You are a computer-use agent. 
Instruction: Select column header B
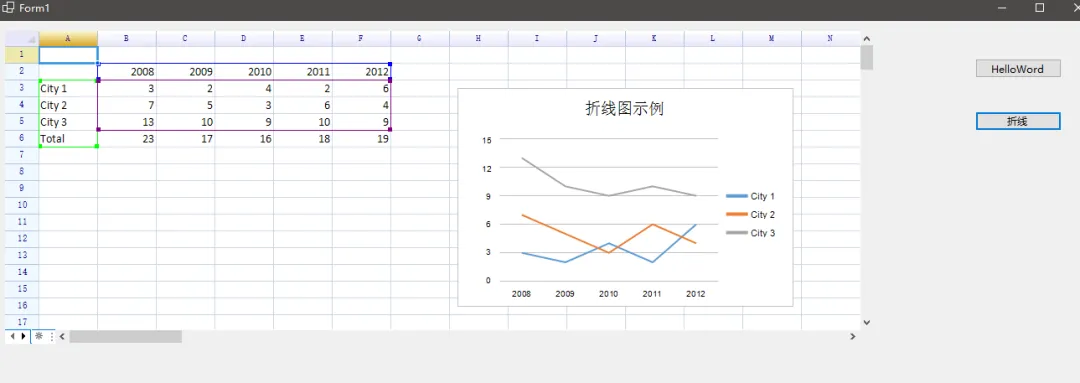[x=127, y=39]
